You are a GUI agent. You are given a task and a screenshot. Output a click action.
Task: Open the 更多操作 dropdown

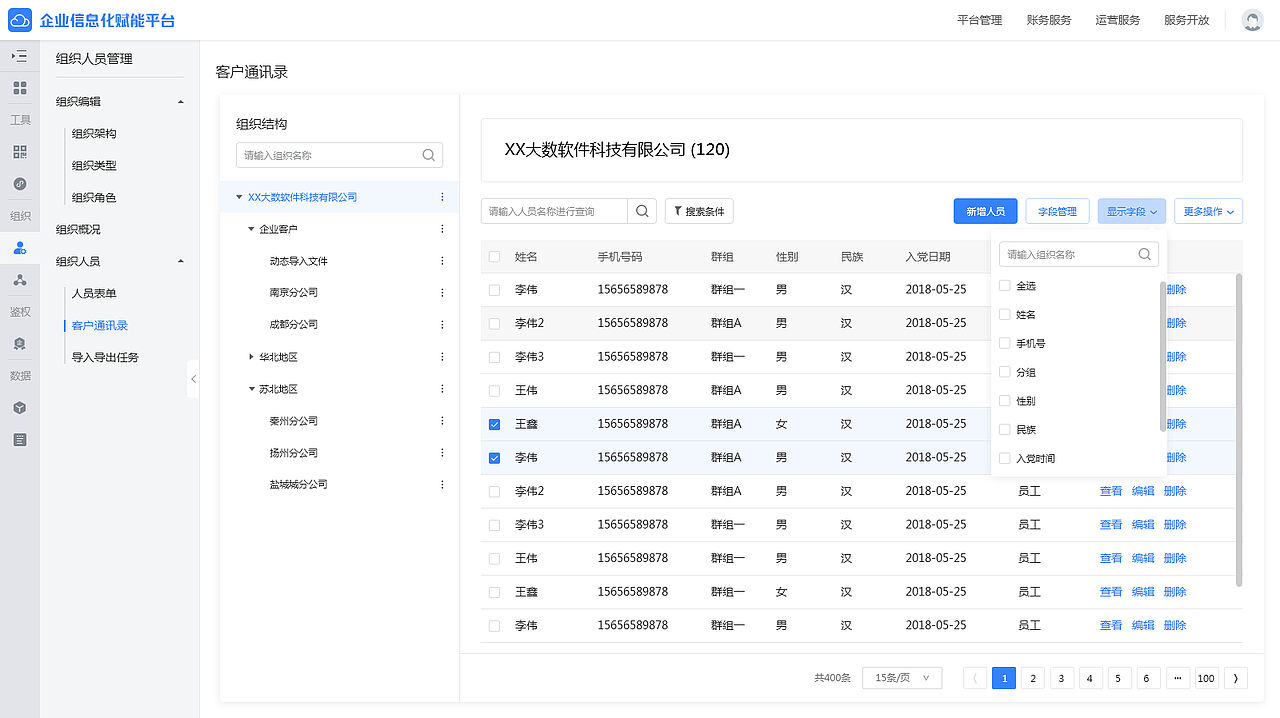click(1208, 210)
